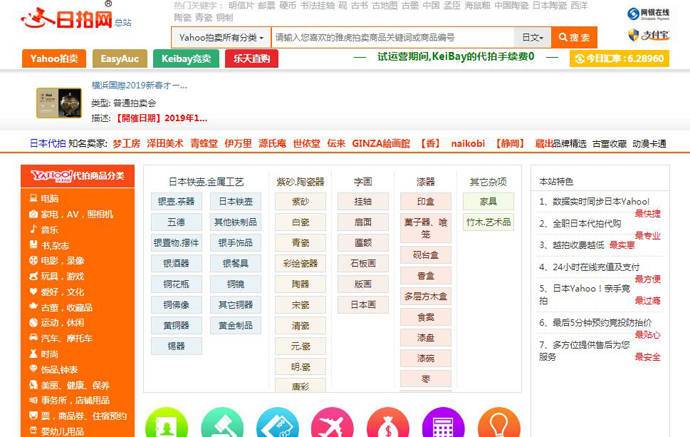Viewport: 690px width, 437px height.
Task: Select the 竹木.艺术品 category button
Action: coord(488,222)
